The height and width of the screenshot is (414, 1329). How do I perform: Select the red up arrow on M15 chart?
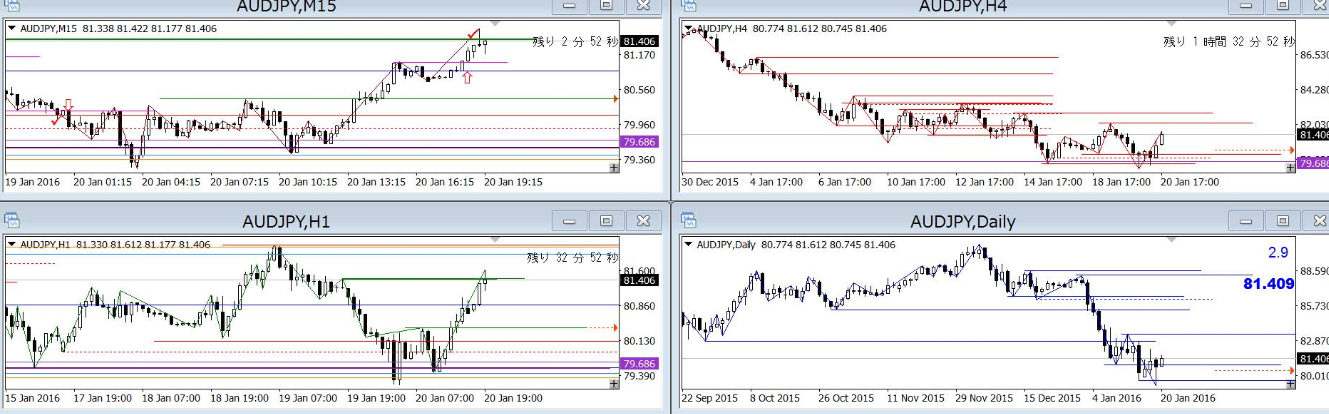coord(467,78)
